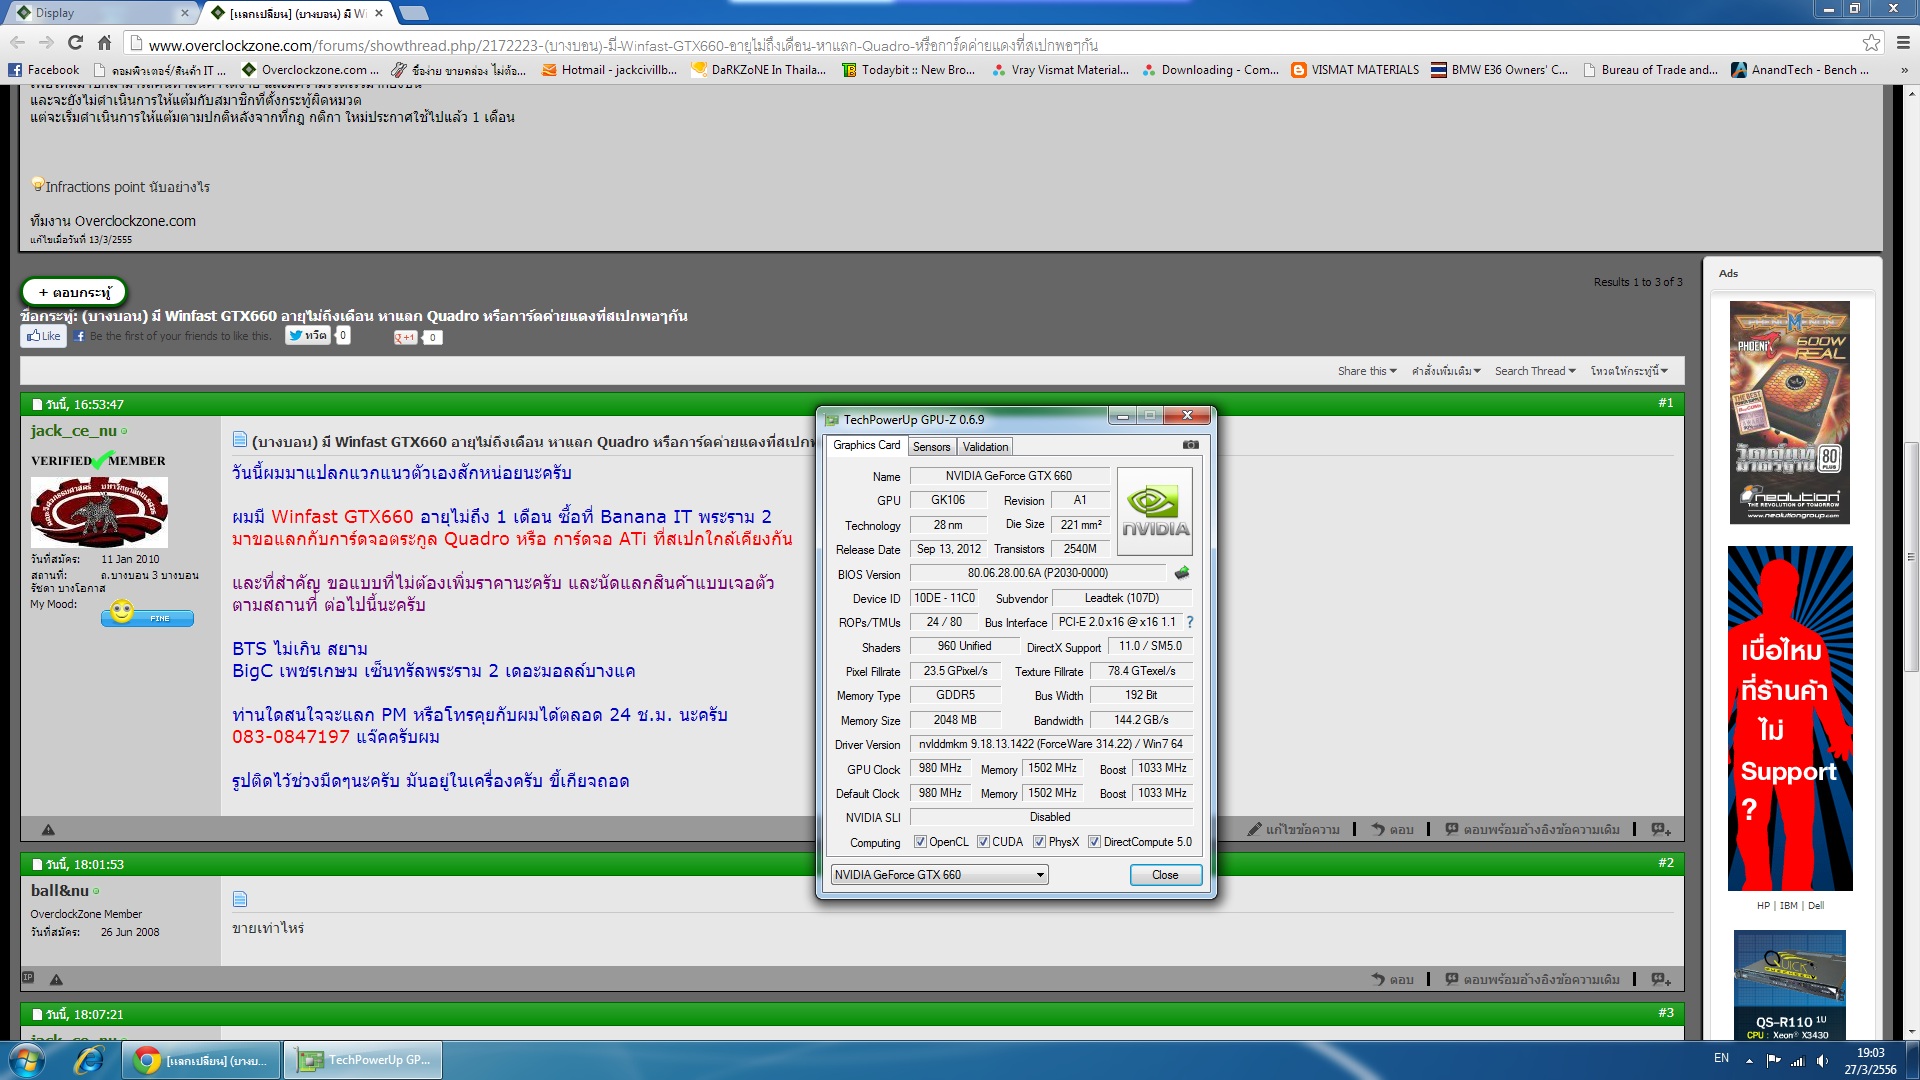Open the Chrome menu hamburger icon
Image resolution: width=1920 pixels, height=1080 pixels.
coord(1903,43)
